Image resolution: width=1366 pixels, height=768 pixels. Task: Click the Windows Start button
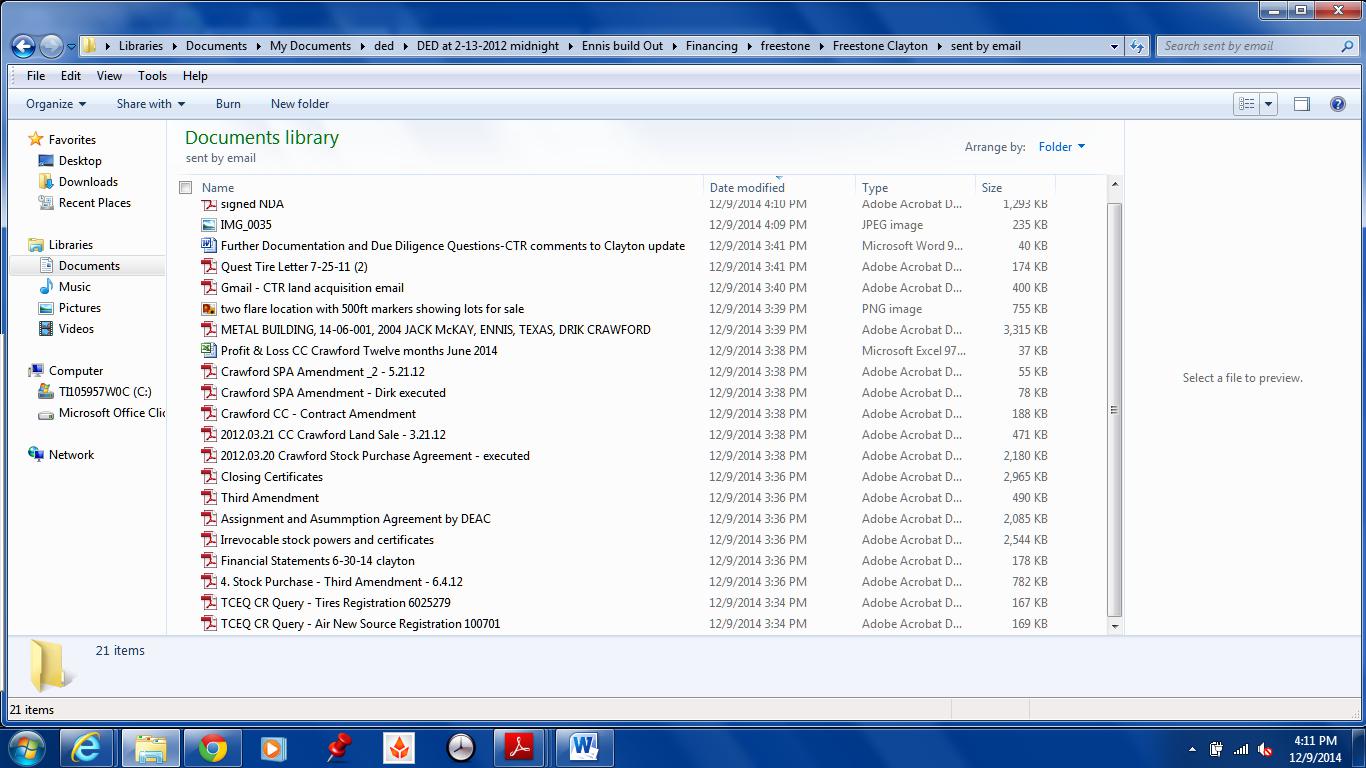27,747
